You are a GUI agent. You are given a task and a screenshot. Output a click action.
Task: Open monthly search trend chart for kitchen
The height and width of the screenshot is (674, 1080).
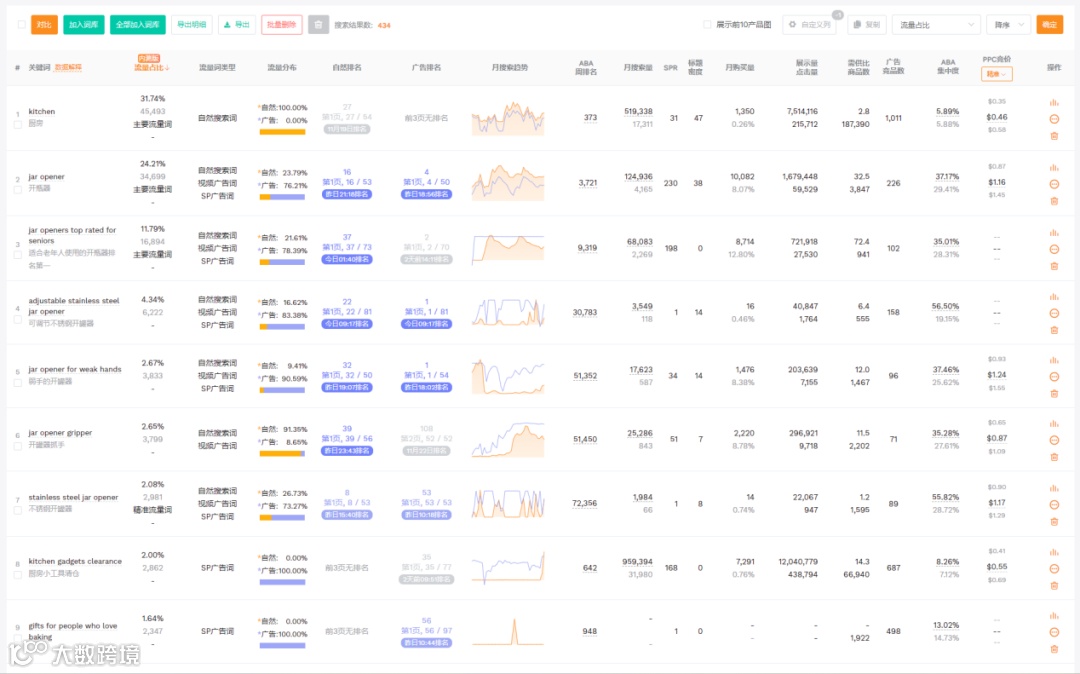(x=508, y=118)
